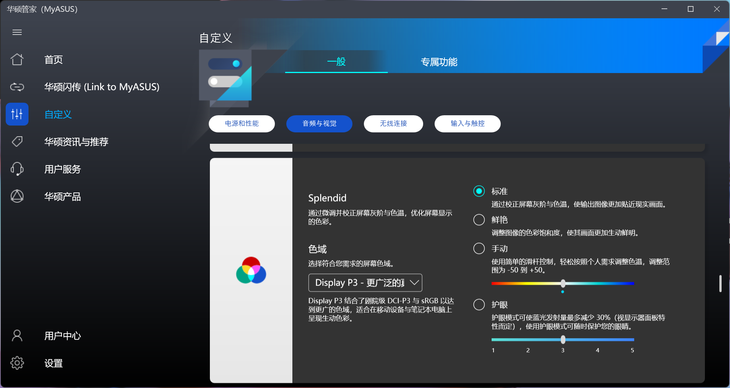Click the Splendid heading text
Screen dimensions: 730x388
327,198
